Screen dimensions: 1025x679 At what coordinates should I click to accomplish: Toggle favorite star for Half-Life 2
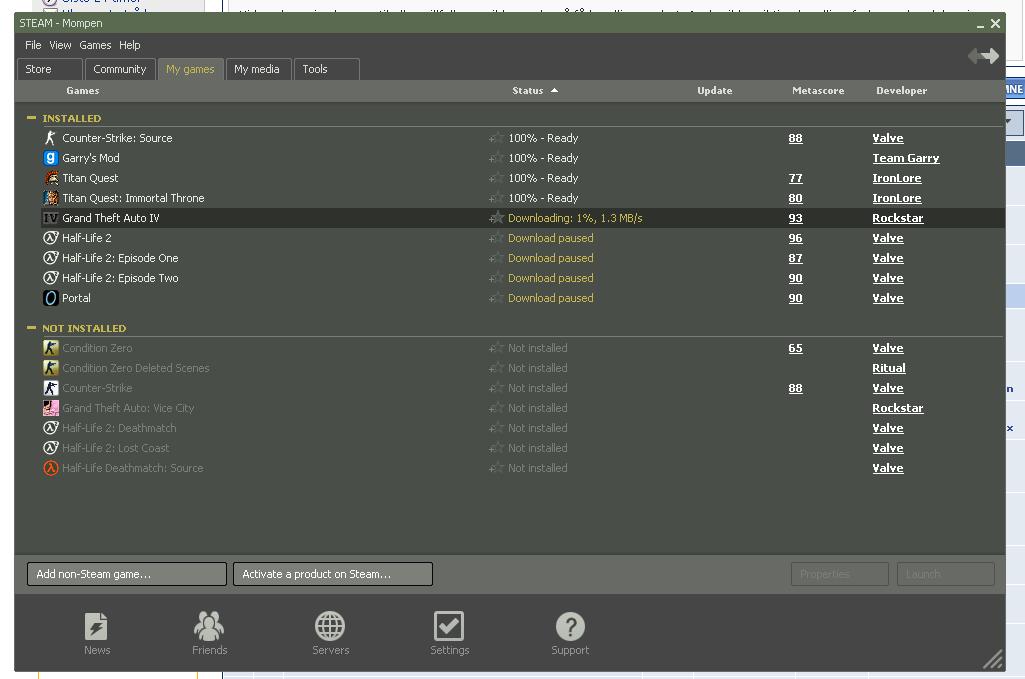click(496, 238)
